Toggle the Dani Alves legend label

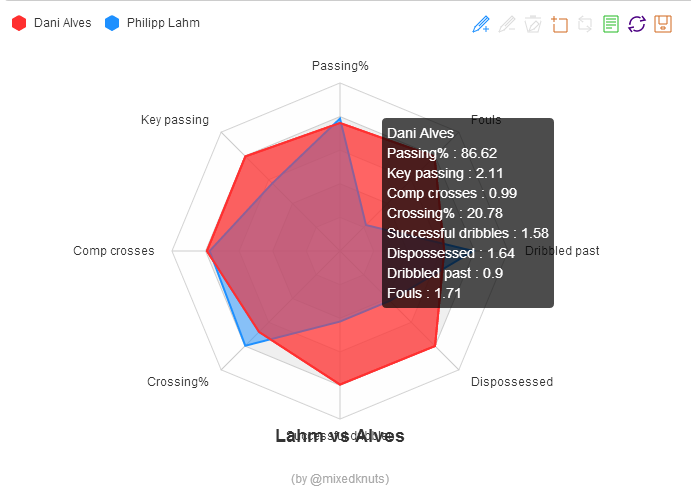point(62,22)
